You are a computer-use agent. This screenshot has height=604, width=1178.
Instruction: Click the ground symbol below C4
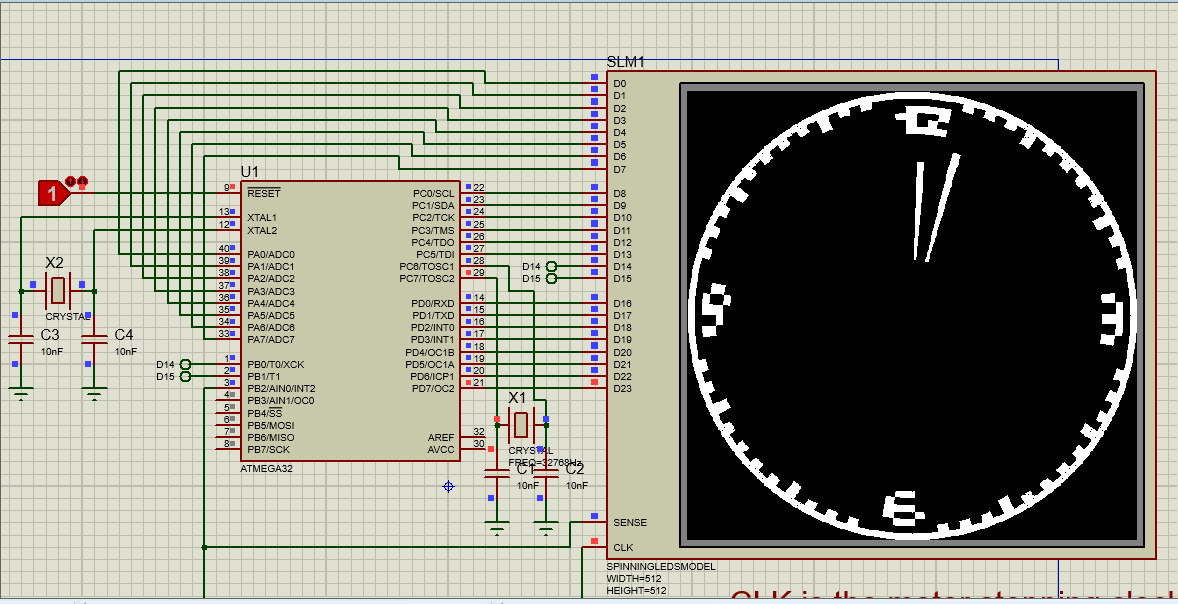point(94,394)
